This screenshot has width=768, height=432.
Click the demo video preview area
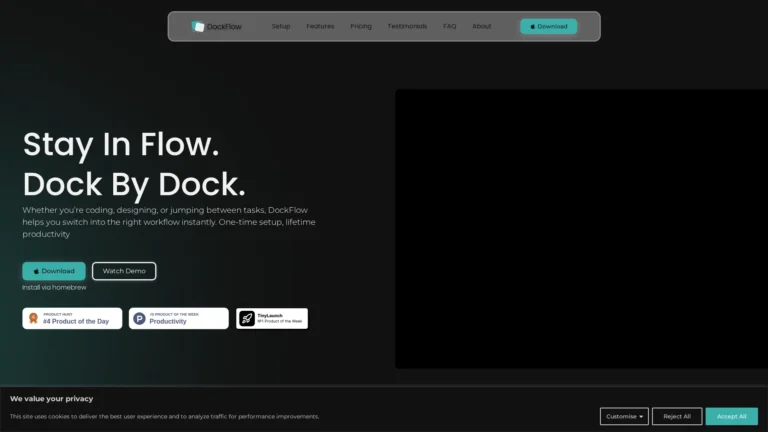click(581, 229)
